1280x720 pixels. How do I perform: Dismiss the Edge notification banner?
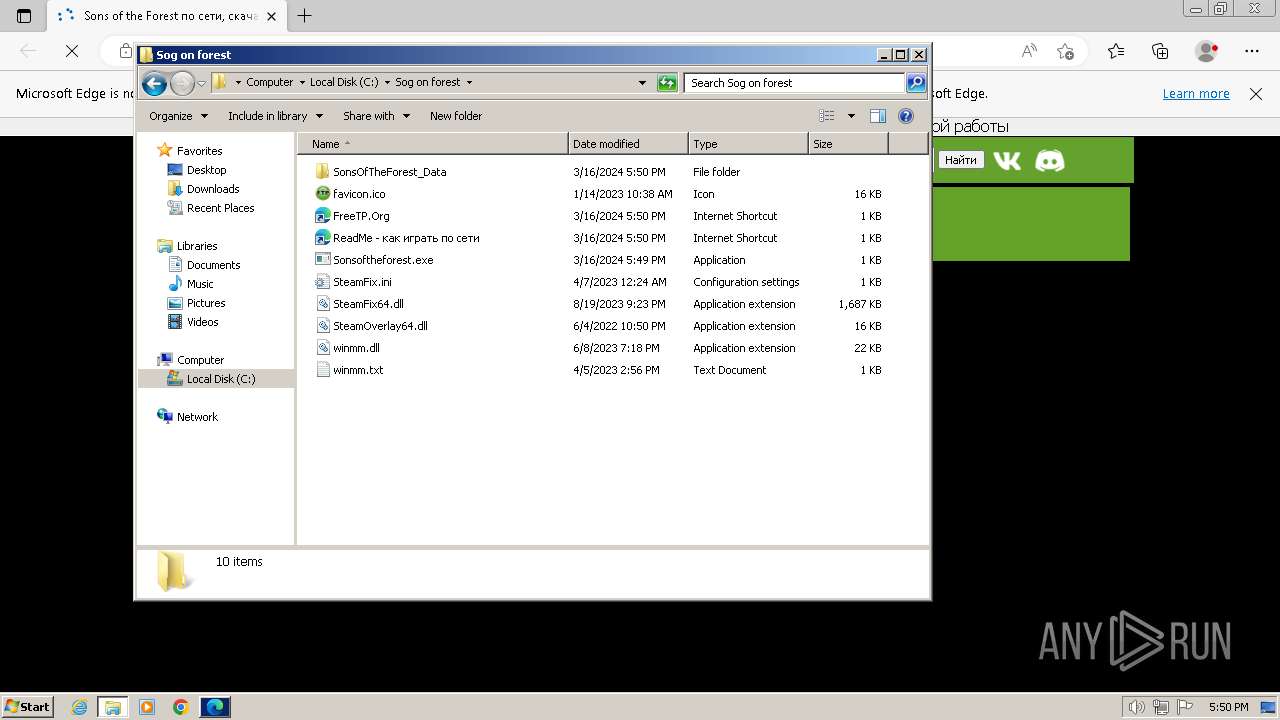pos(1256,93)
